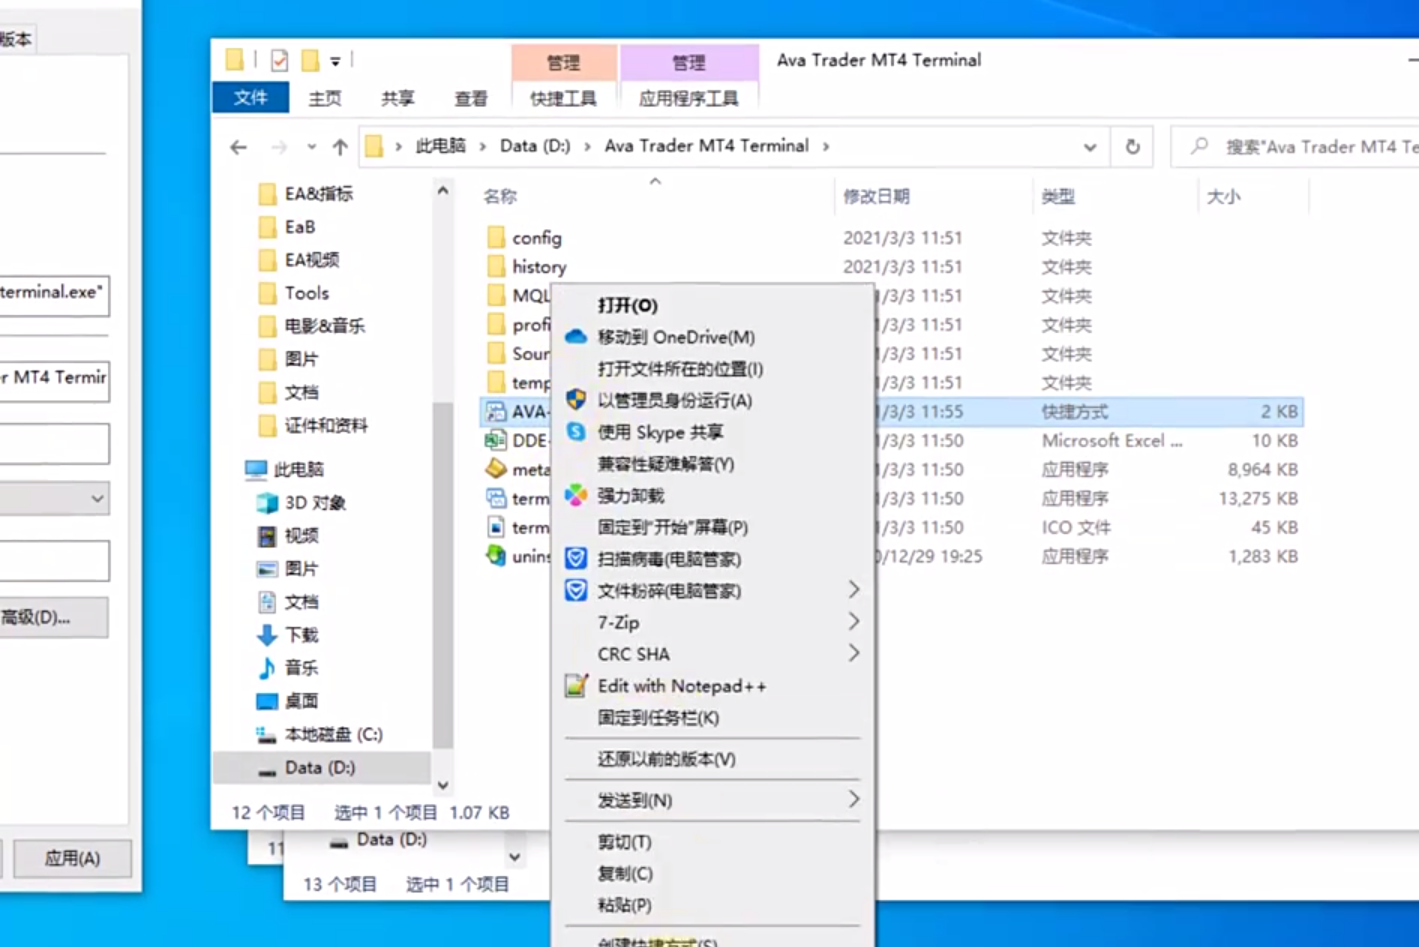Viewport: 1419px width, 947px height.
Task: Expand the CRC SHA submenu arrow
Action: click(x=854, y=653)
